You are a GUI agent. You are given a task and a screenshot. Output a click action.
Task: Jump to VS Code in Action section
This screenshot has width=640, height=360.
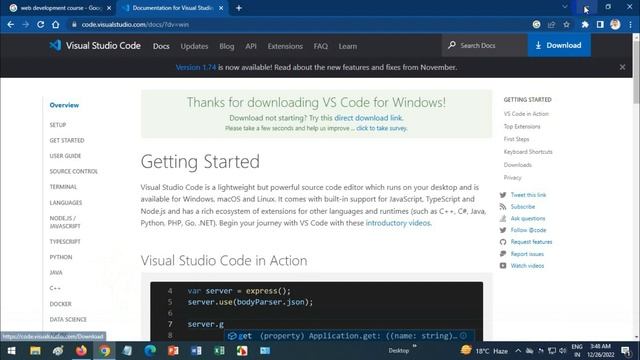pyautogui.click(x=526, y=114)
